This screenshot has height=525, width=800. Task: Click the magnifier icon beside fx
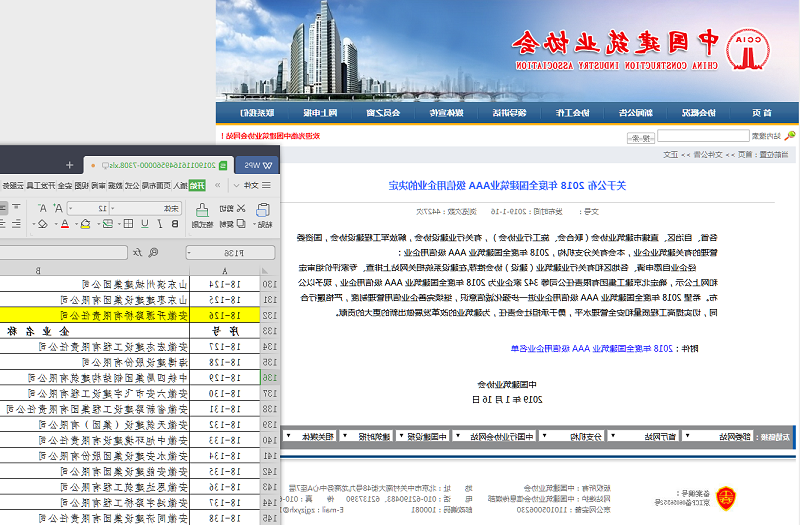tap(153, 252)
